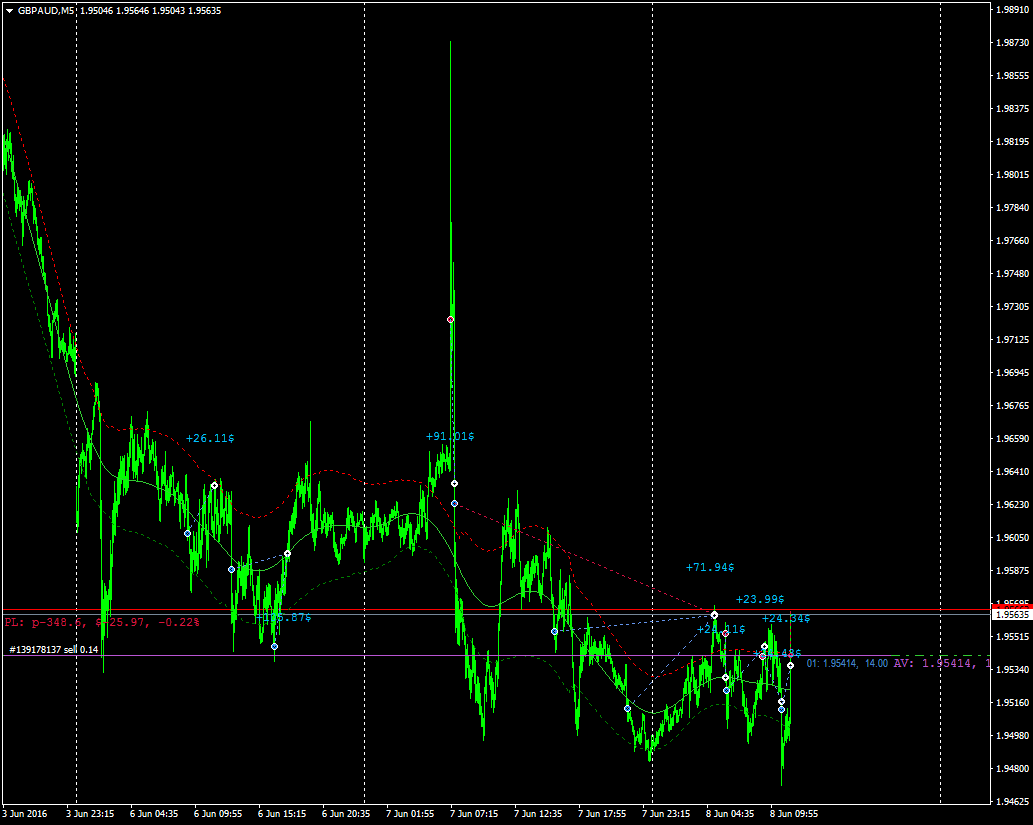Click the price scale value 1.98015
Screen dimensions: 1033x825
(1013, 175)
